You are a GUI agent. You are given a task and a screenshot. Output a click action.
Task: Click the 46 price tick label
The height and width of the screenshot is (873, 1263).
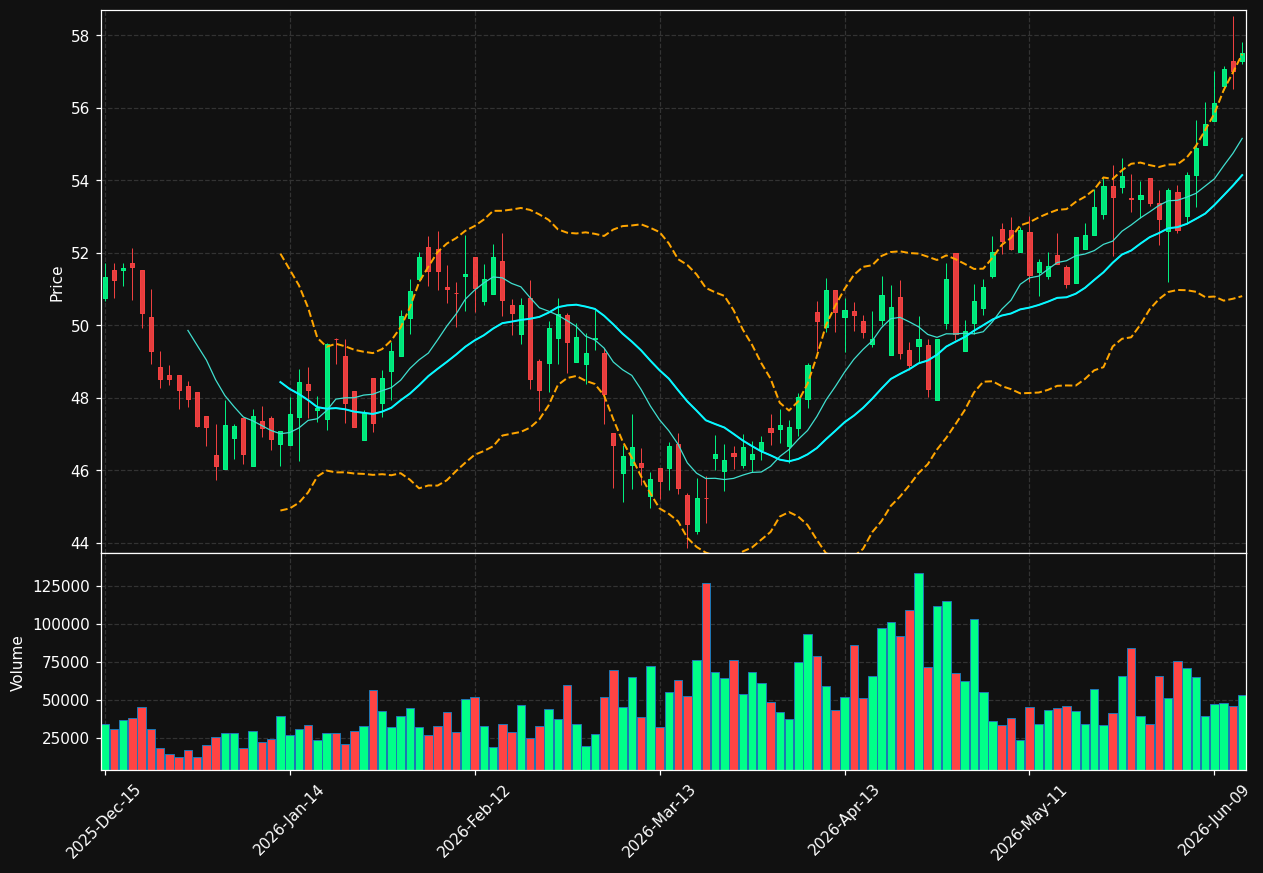(79, 471)
